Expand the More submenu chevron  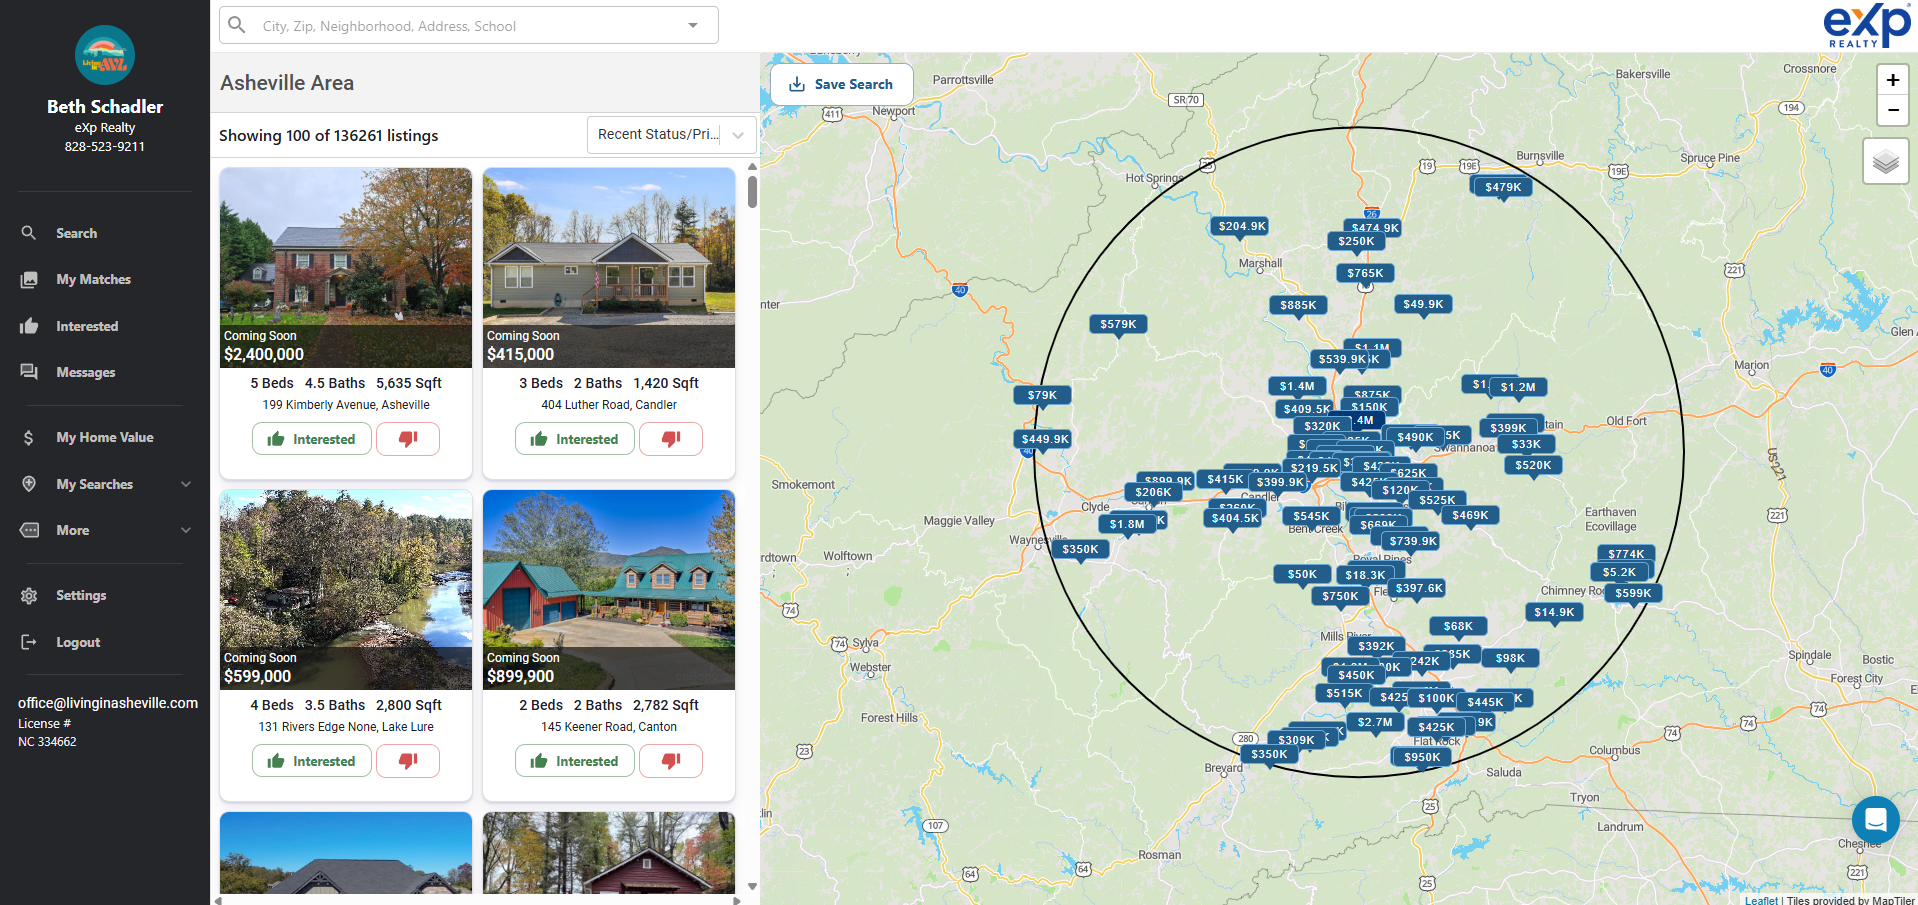coord(186,530)
